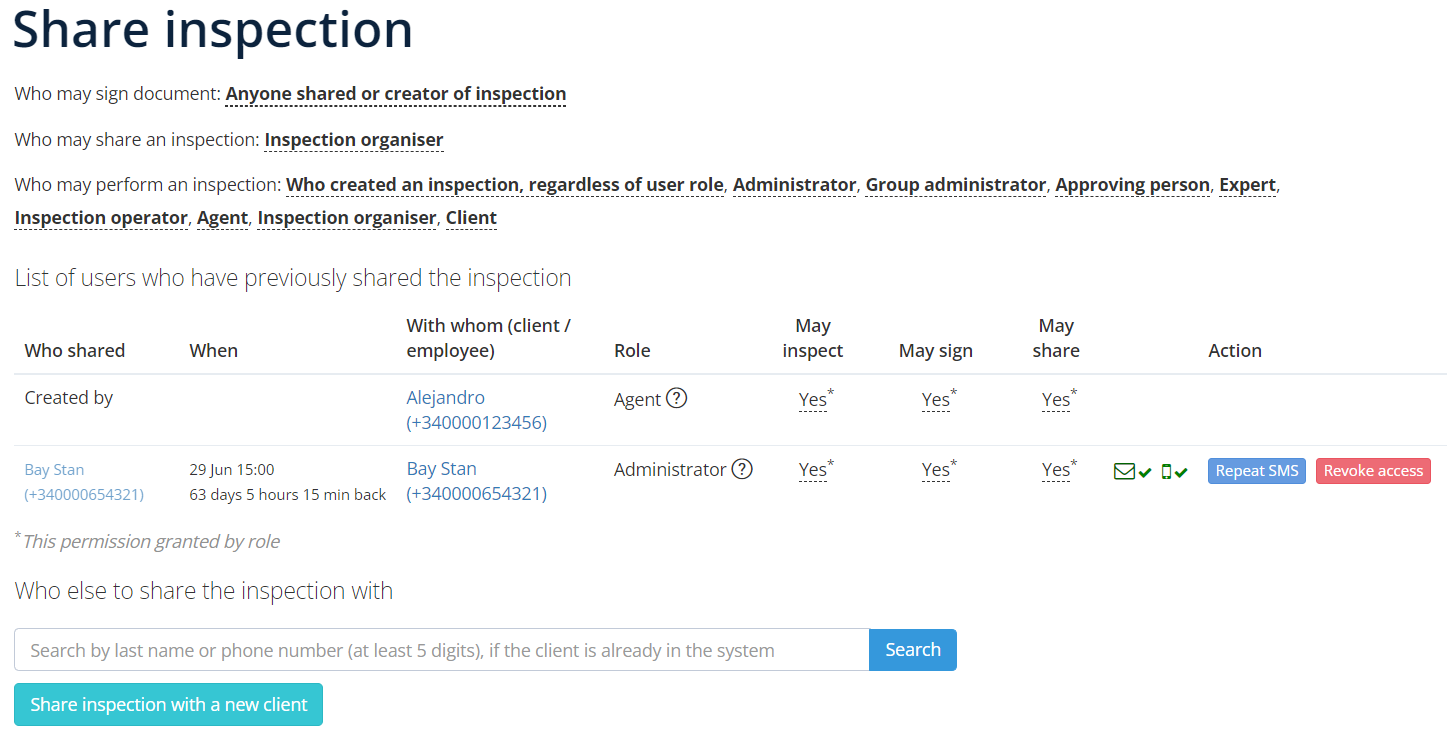The width and height of the screenshot is (1456, 732).
Task: Click the SMS delivered phone icon
Action: click(x=1166, y=471)
